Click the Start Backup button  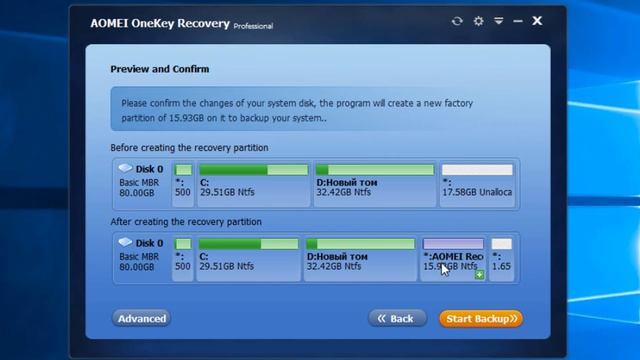481,318
